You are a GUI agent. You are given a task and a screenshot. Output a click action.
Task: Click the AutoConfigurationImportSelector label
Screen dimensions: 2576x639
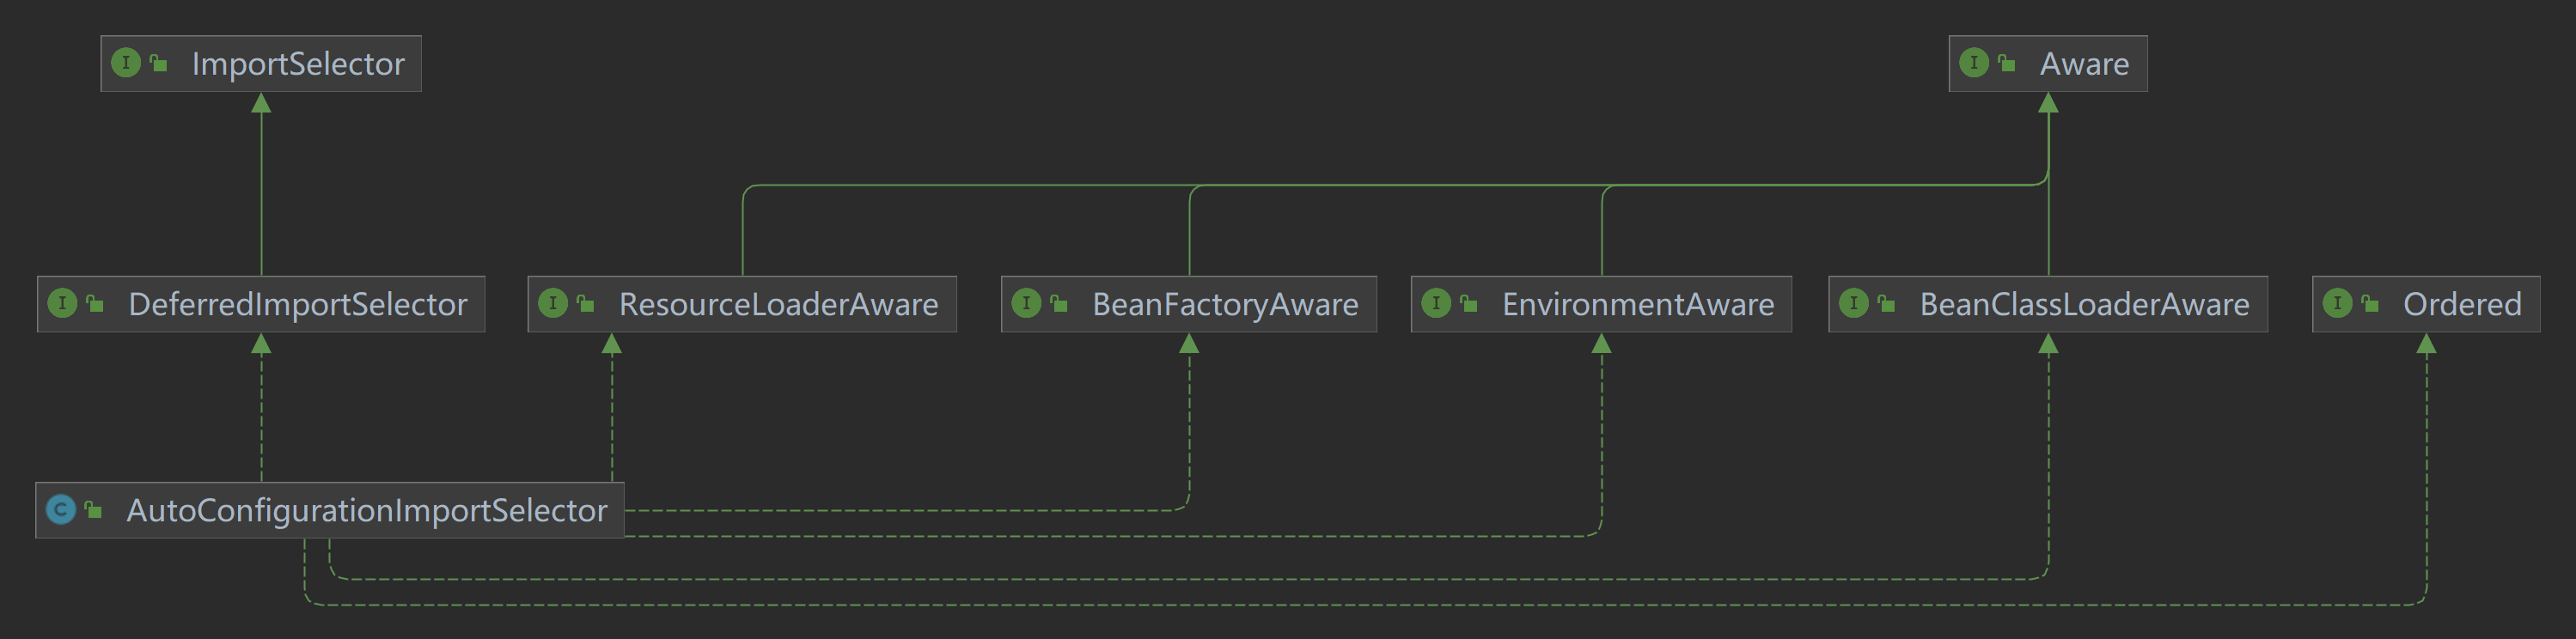tap(366, 511)
